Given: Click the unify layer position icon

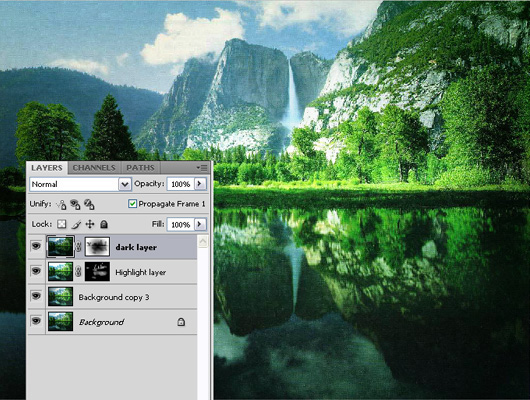Looking at the screenshot, I should 61,204.
